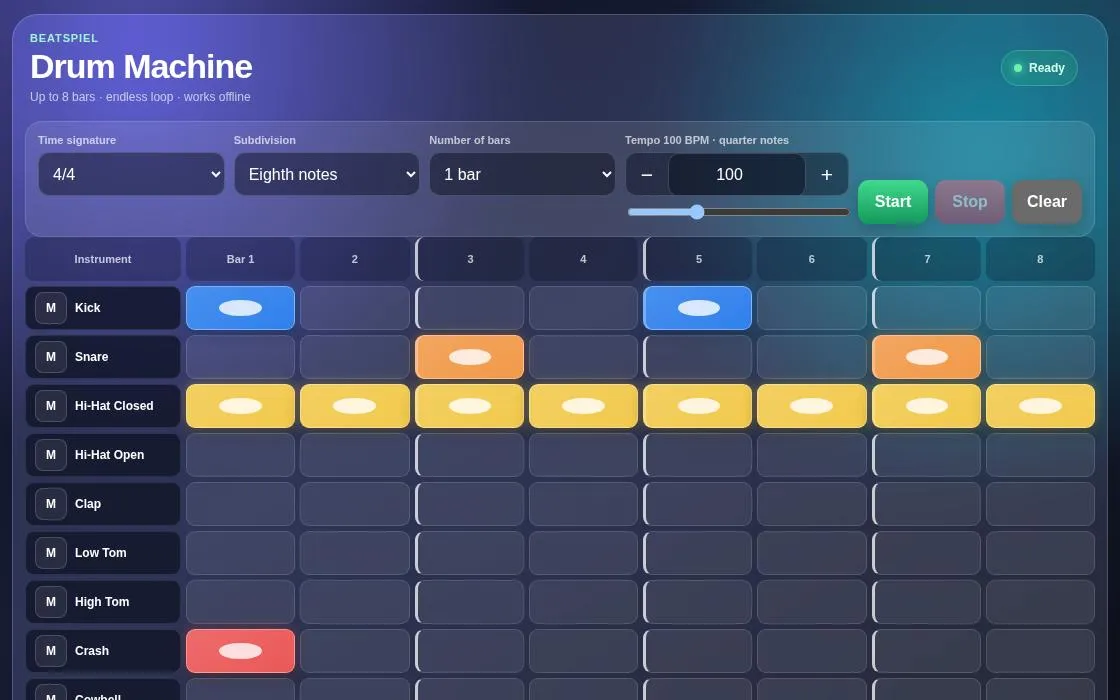Click the Ready status indicator
This screenshot has height=700, width=1120.
pos(1039,68)
